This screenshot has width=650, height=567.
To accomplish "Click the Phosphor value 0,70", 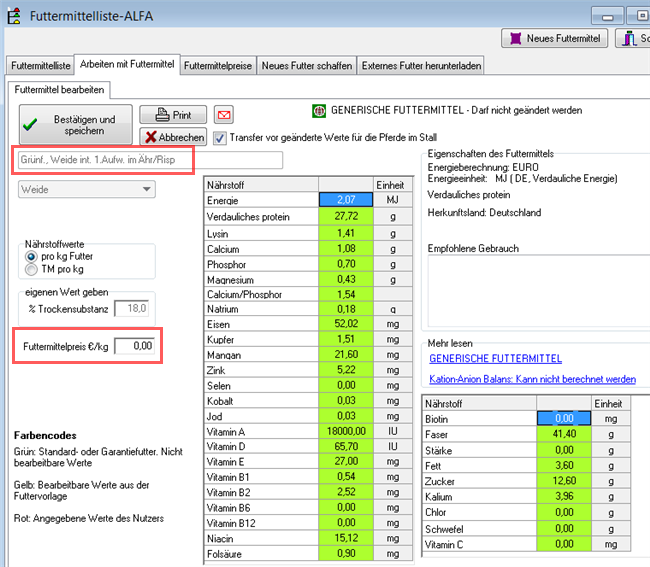I will pyautogui.click(x=346, y=264).
